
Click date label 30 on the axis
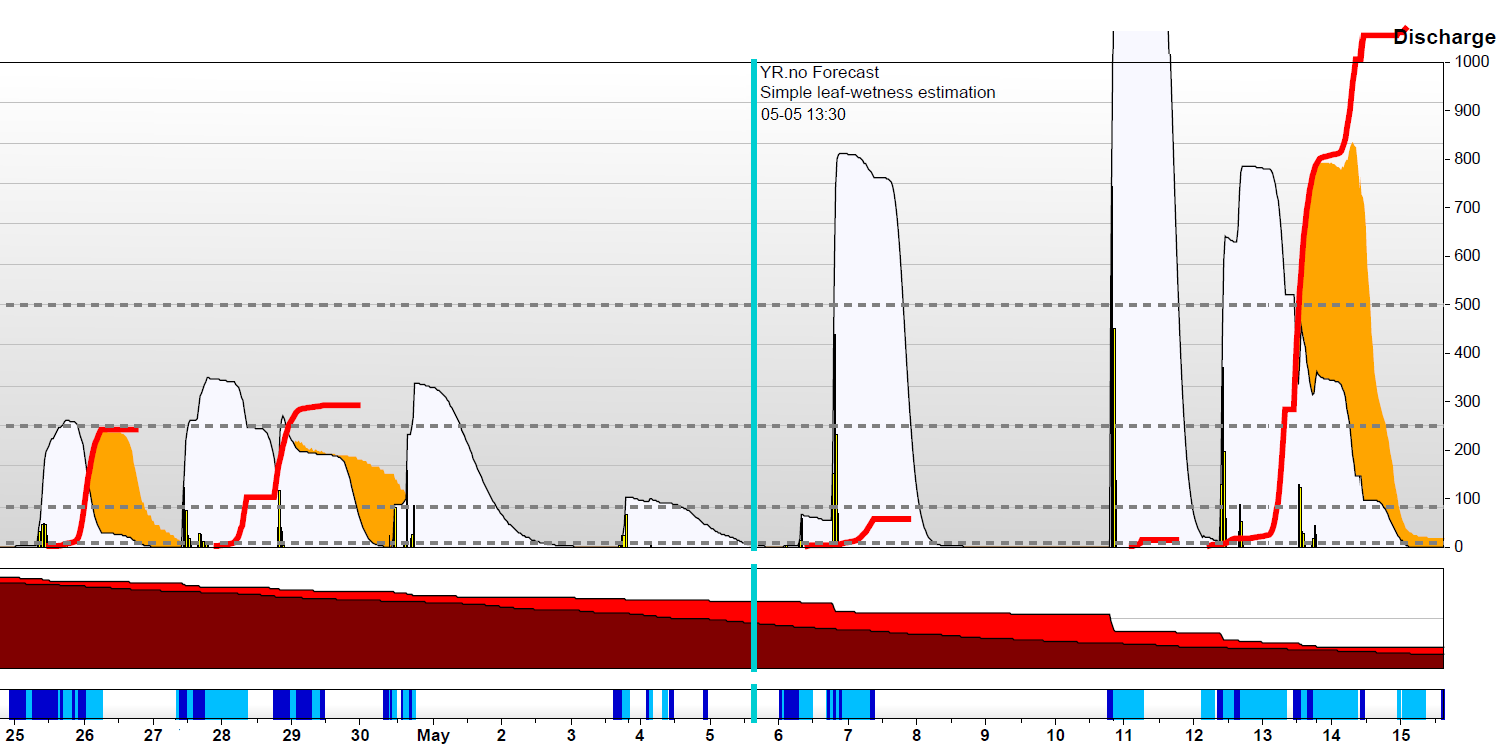(361, 736)
